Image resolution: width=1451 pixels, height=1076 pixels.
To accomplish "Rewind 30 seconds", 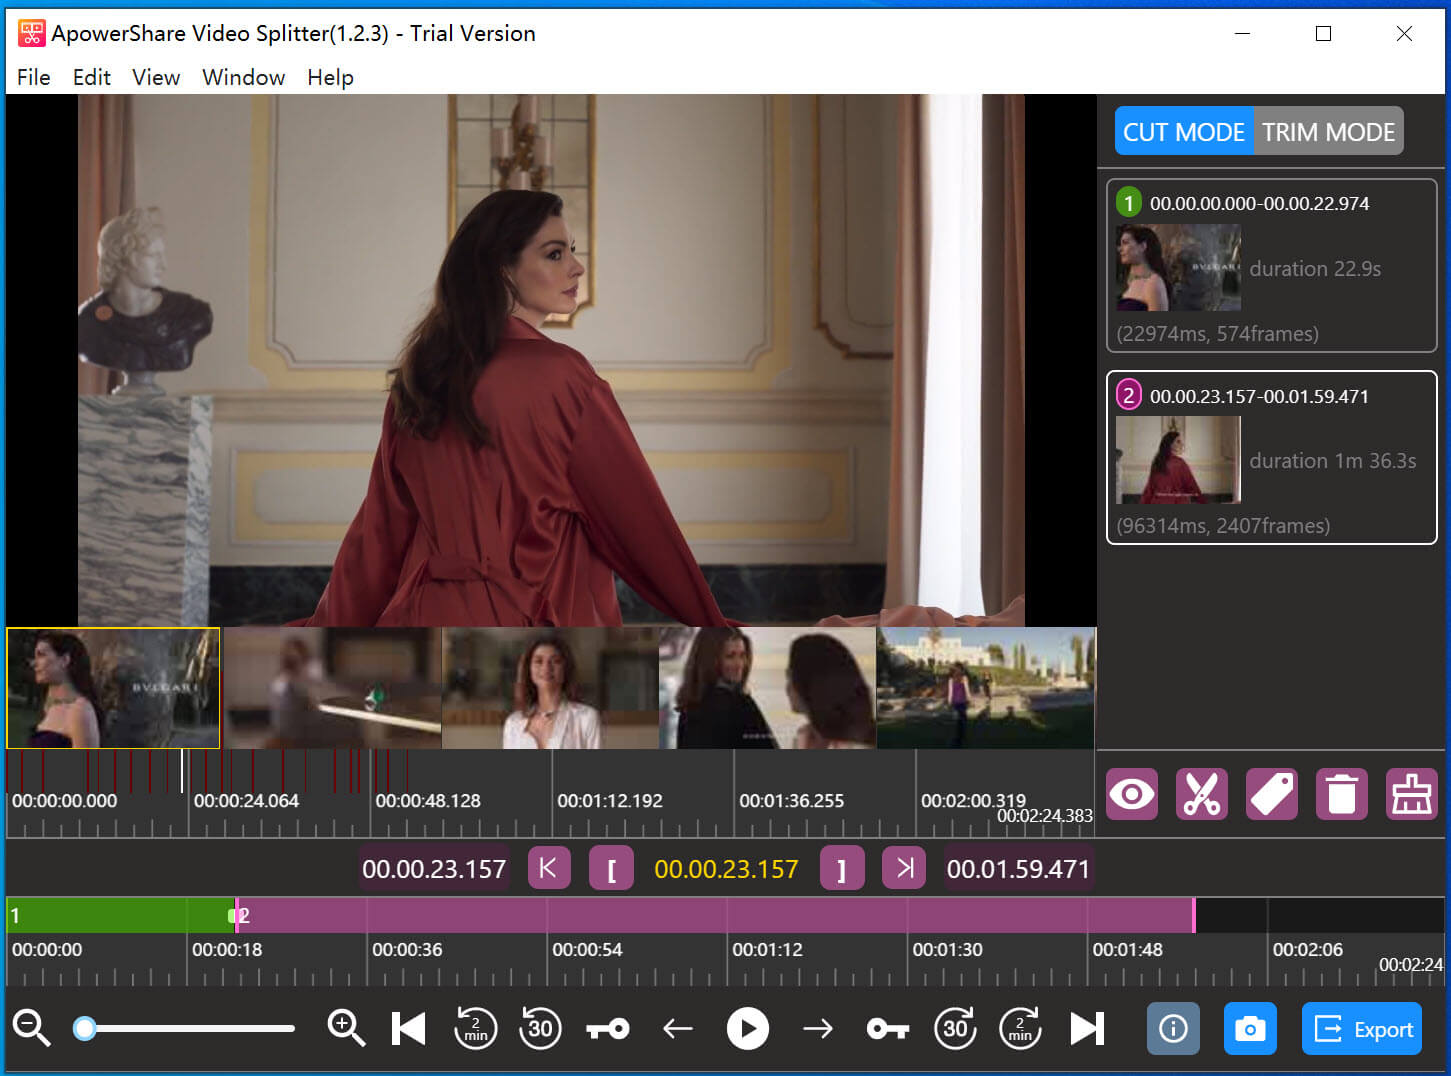I will click(x=541, y=1029).
